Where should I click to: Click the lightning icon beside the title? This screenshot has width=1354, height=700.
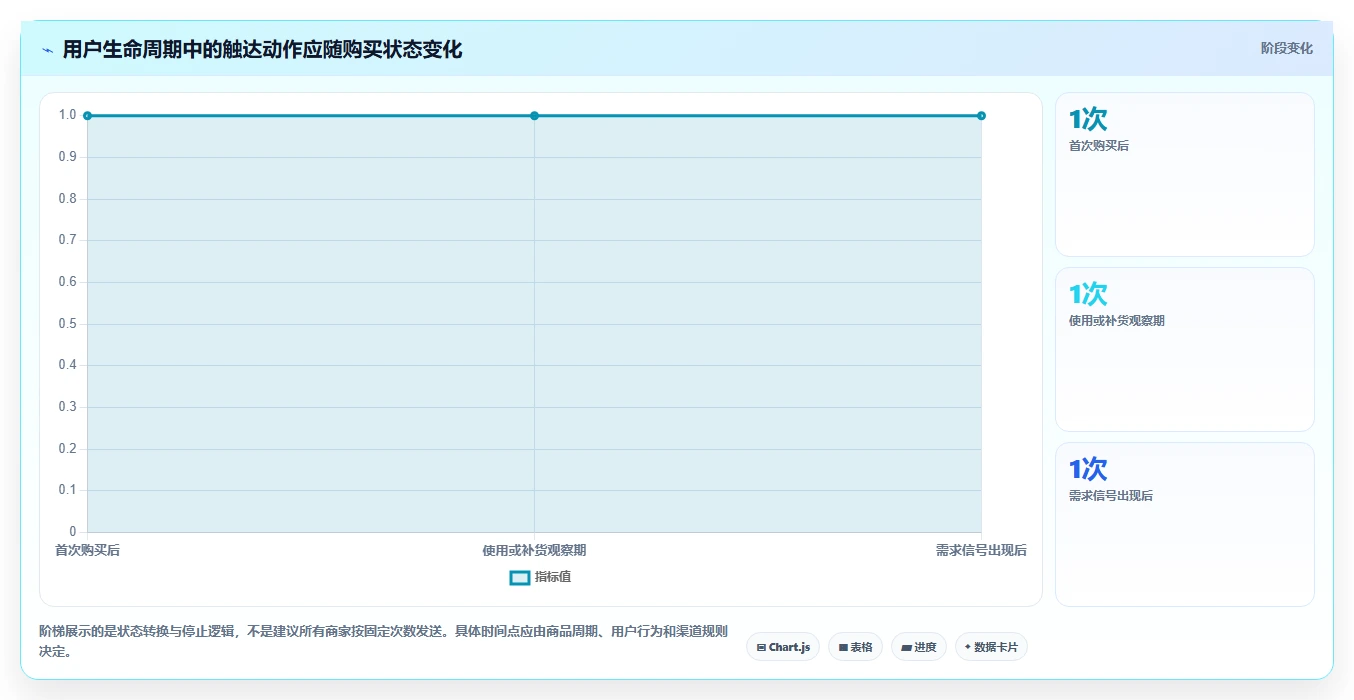(48, 50)
